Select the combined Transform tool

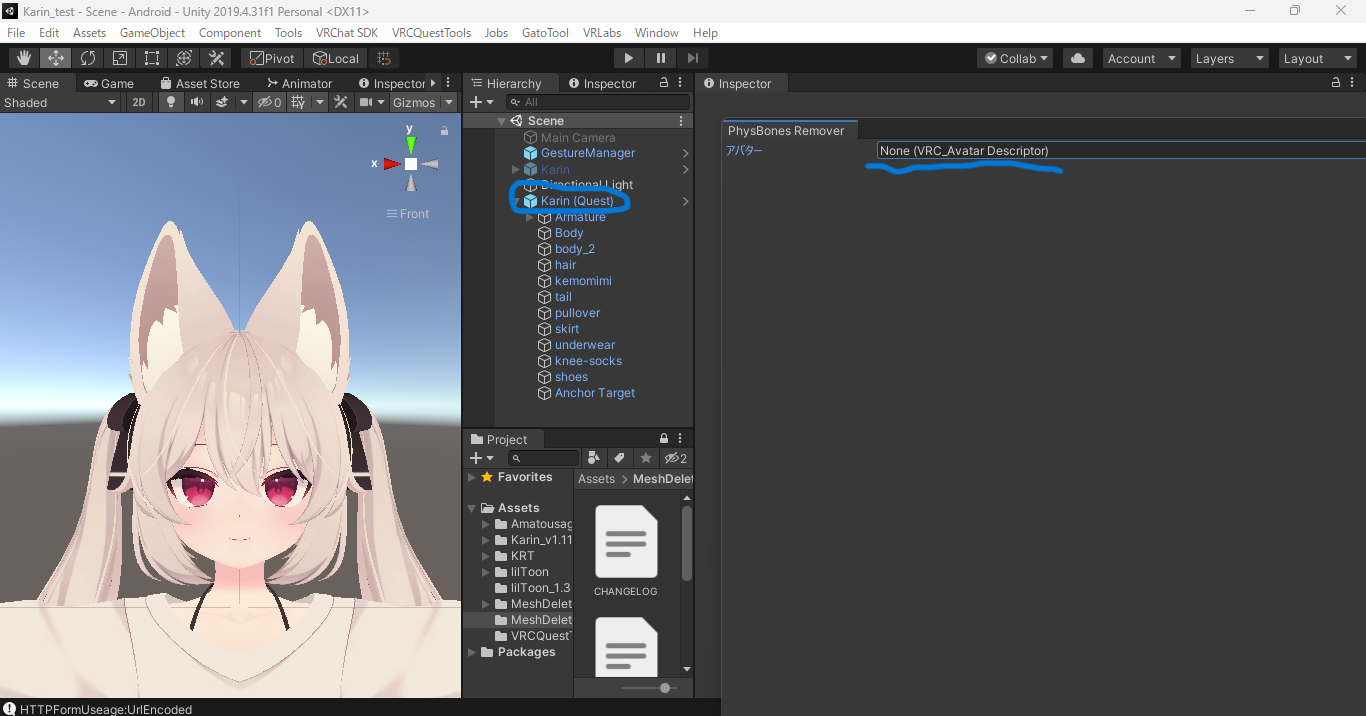184,58
